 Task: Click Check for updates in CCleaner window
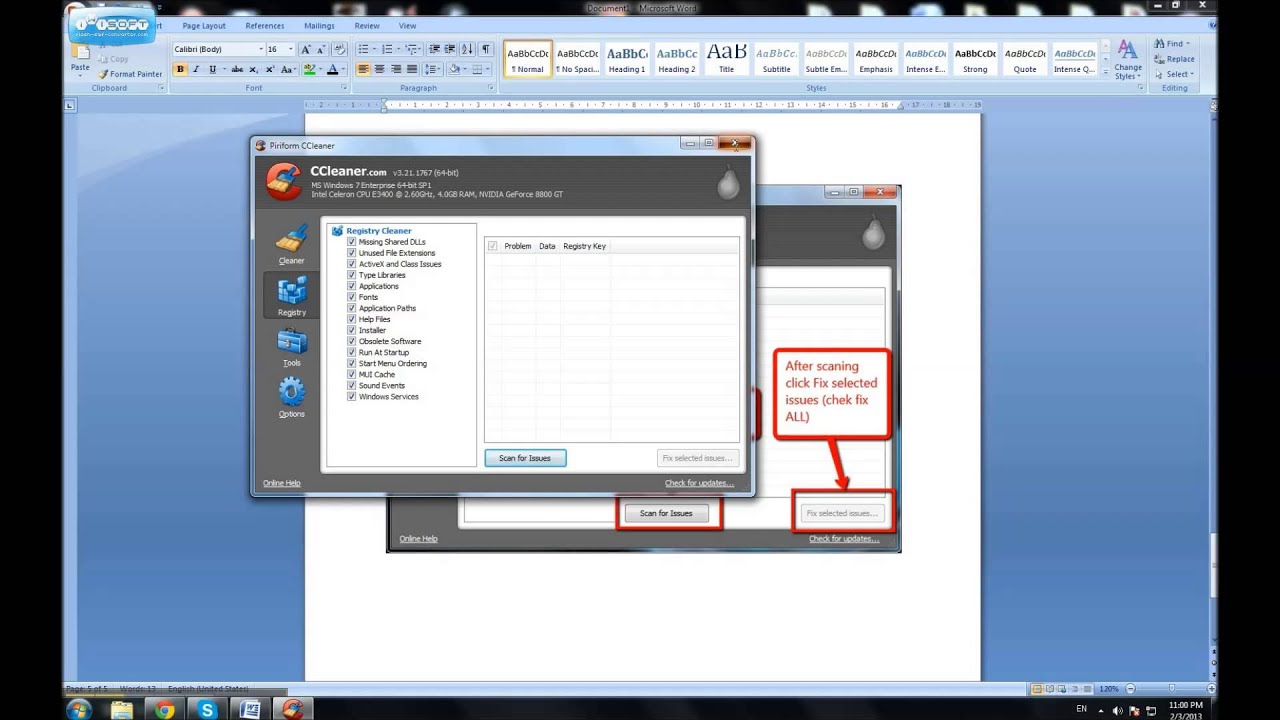point(699,483)
